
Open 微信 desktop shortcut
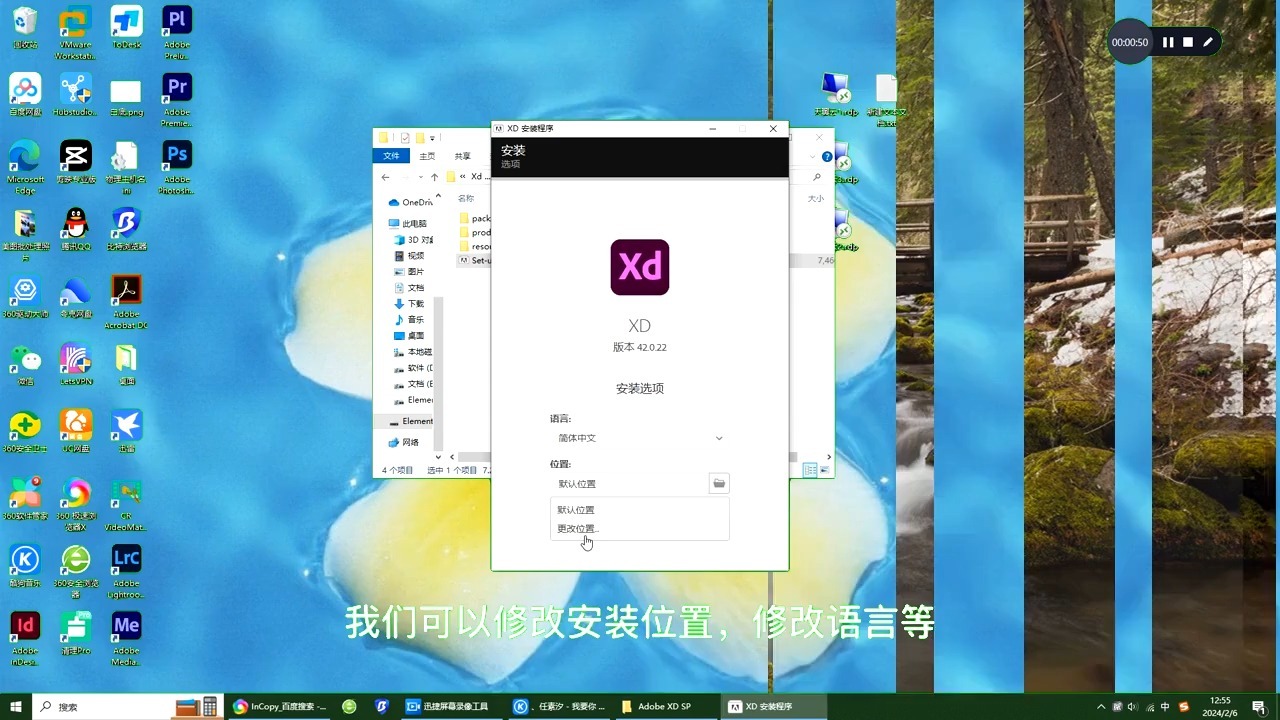pos(25,364)
